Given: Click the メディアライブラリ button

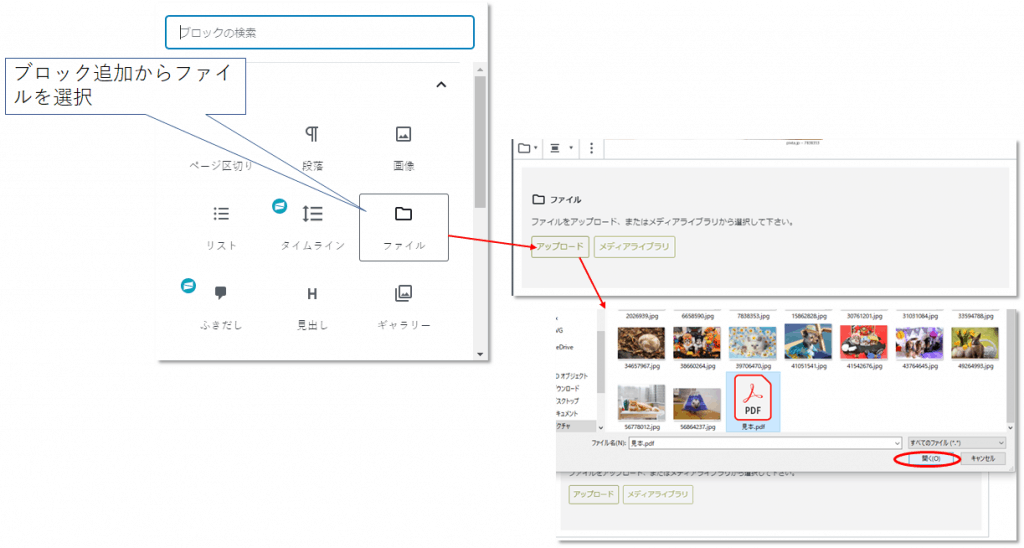Looking at the screenshot, I should [x=634, y=246].
